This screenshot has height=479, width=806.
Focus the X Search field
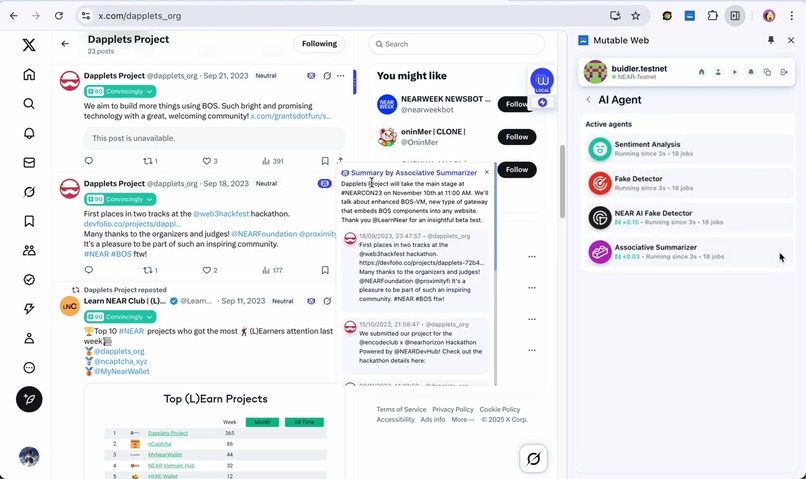[x=456, y=44]
